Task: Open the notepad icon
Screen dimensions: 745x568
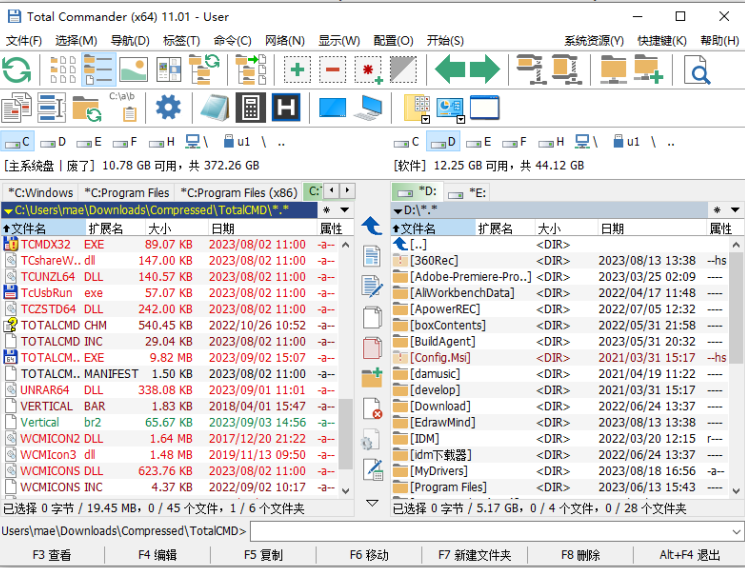Action: 215,107
